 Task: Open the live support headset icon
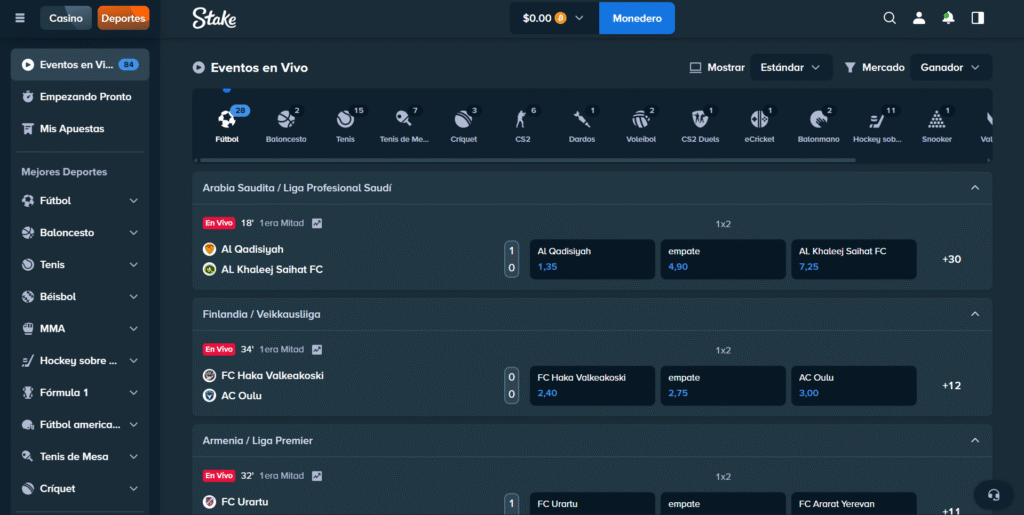tap(993, 494)
